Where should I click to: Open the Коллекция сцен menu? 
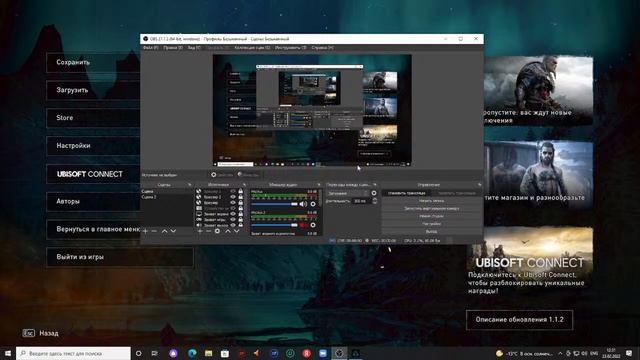click(252, 48)
